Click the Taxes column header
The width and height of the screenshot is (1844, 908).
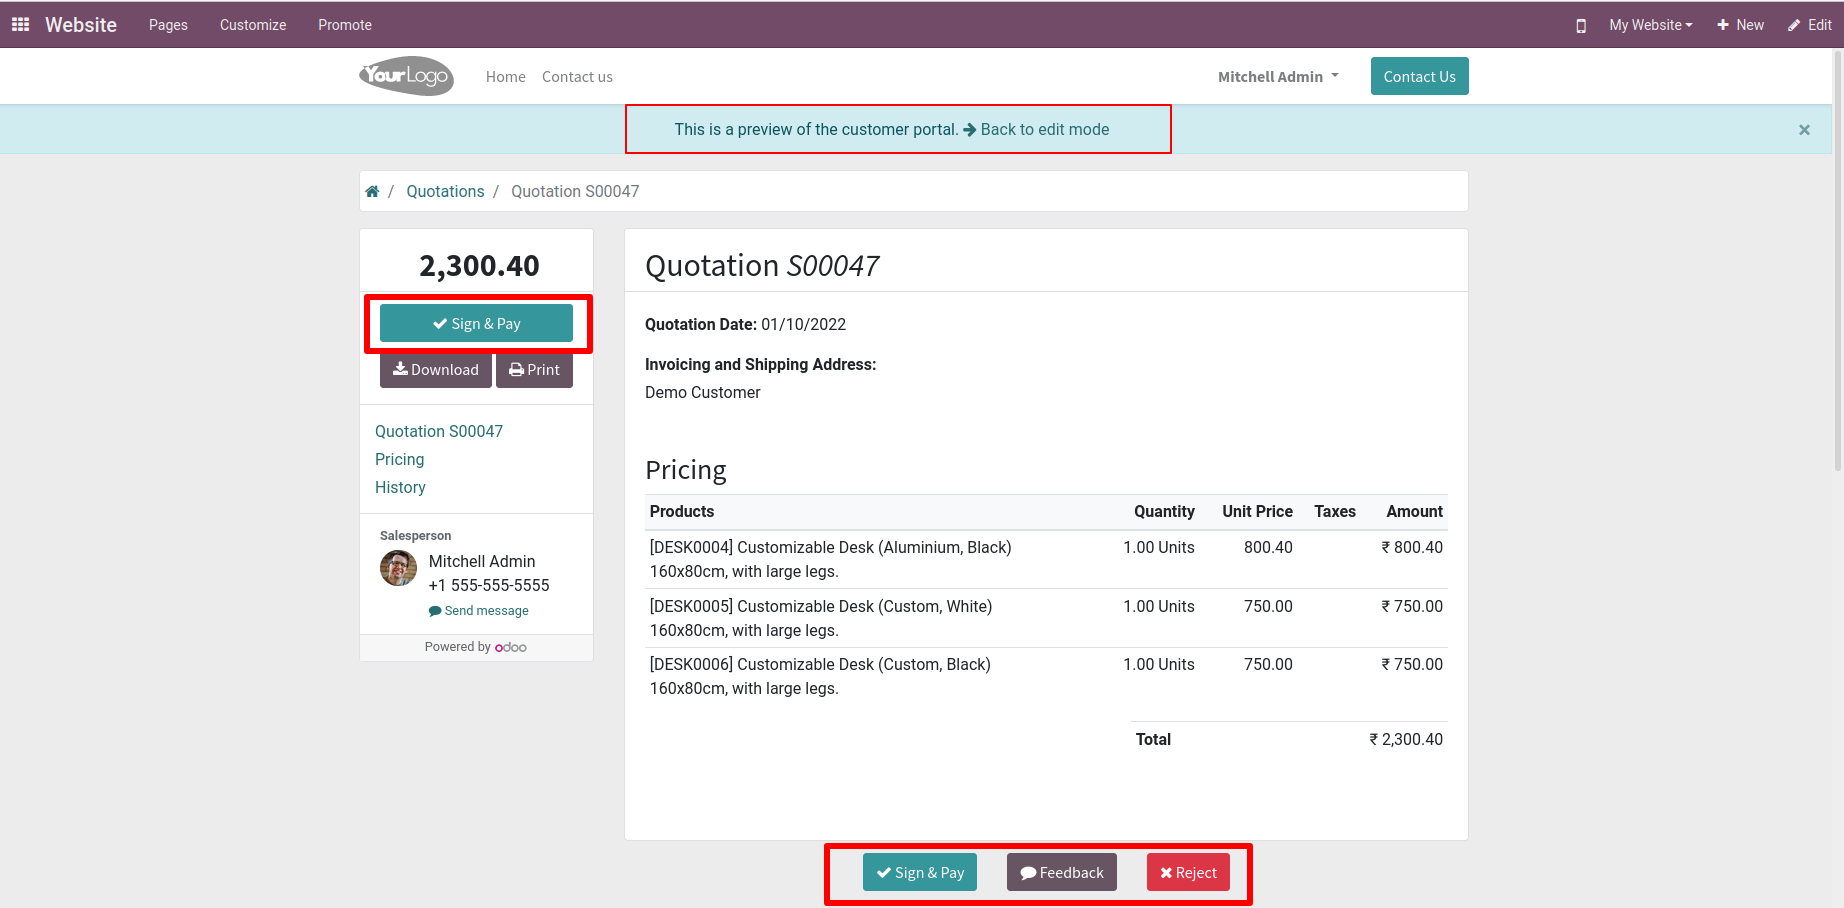1335,511
